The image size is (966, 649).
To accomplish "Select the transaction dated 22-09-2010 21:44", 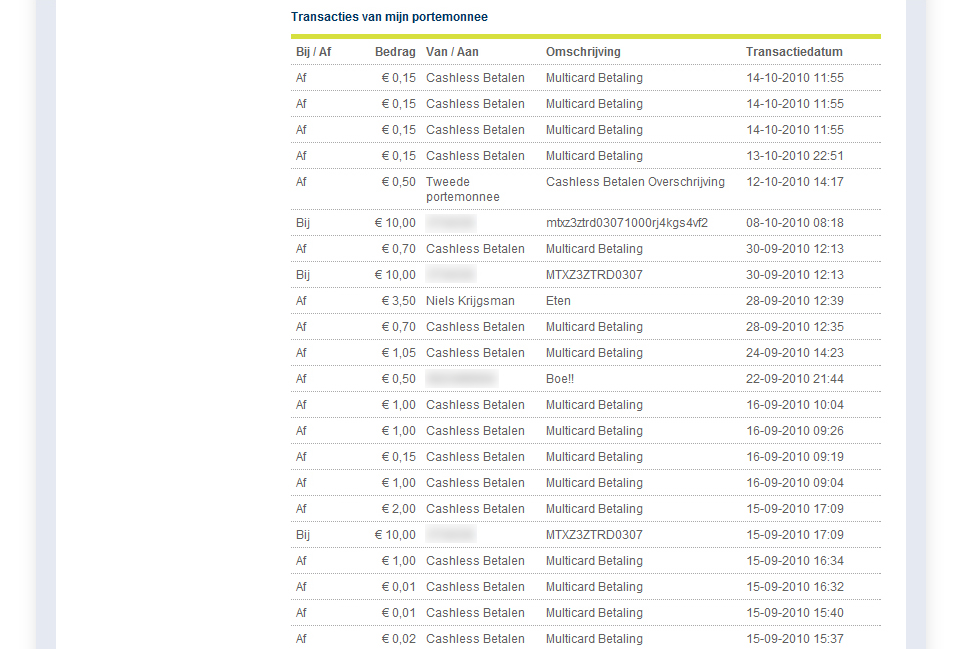I will click(795, 379).
